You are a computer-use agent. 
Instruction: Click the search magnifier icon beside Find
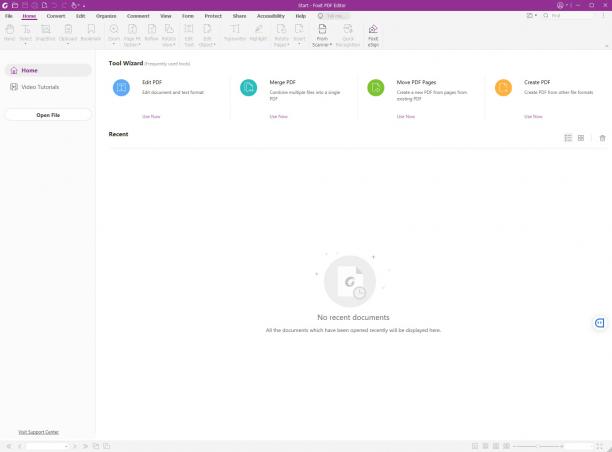(x=546, y=16)
